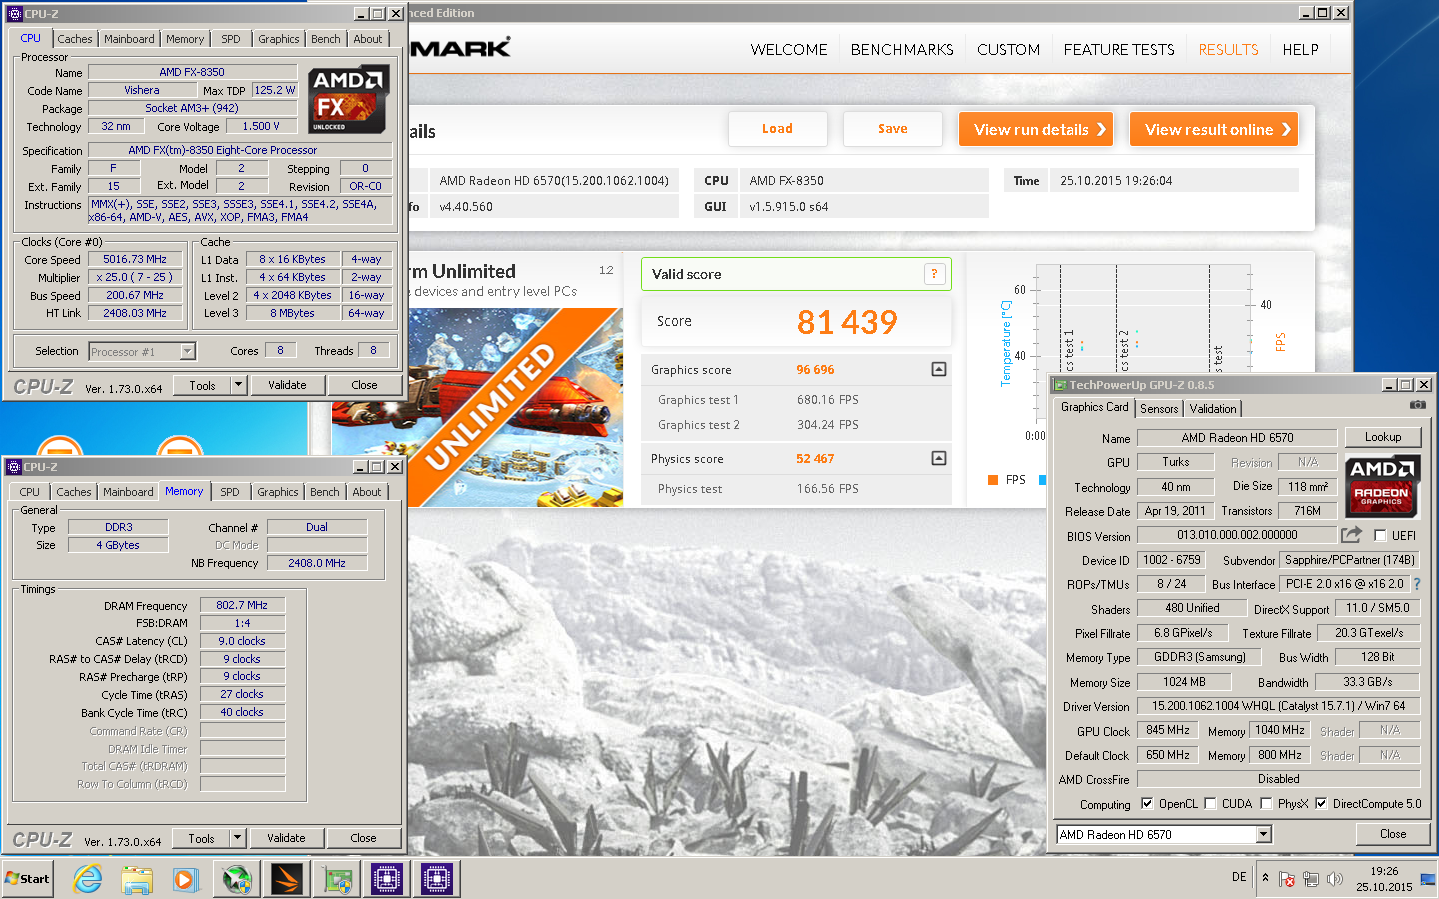
Task: Show hidden tray icons chevron
Action: click(1265, 878)
